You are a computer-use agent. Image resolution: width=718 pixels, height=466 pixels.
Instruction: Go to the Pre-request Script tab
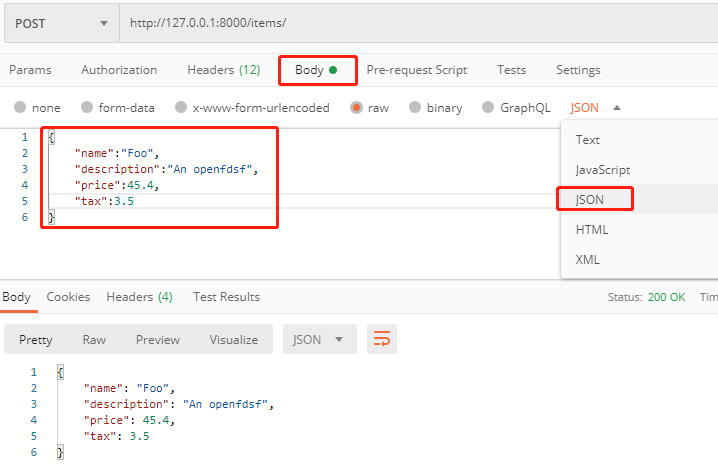(x=417, y=70)
